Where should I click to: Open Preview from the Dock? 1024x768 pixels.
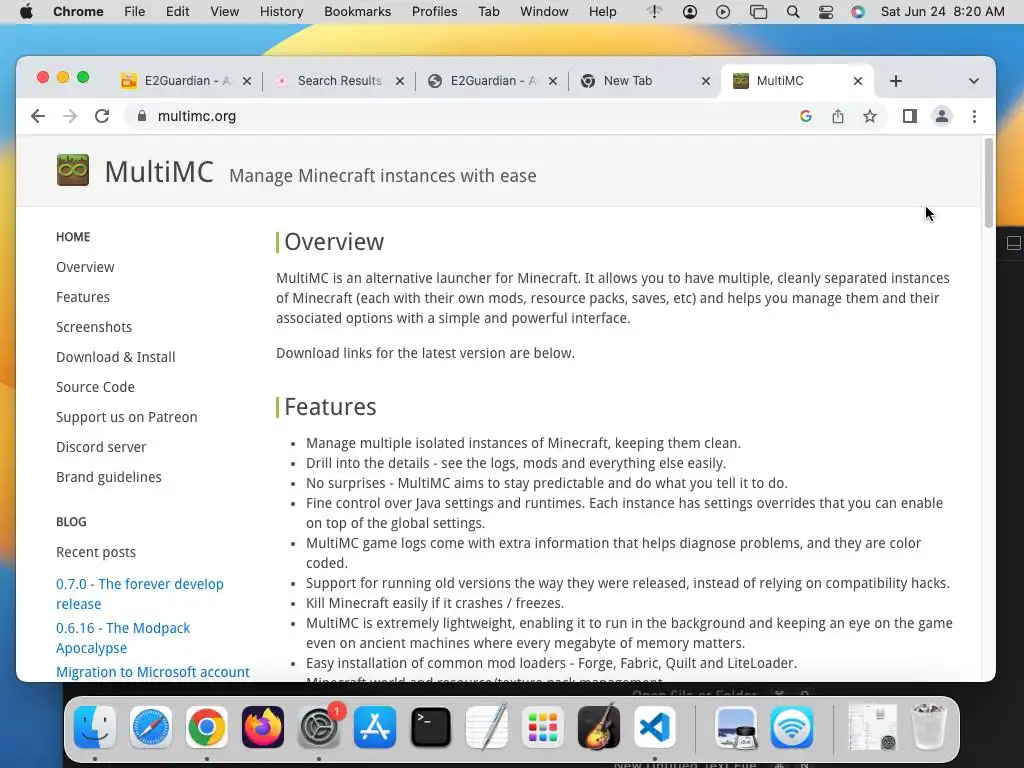point(736,727)
